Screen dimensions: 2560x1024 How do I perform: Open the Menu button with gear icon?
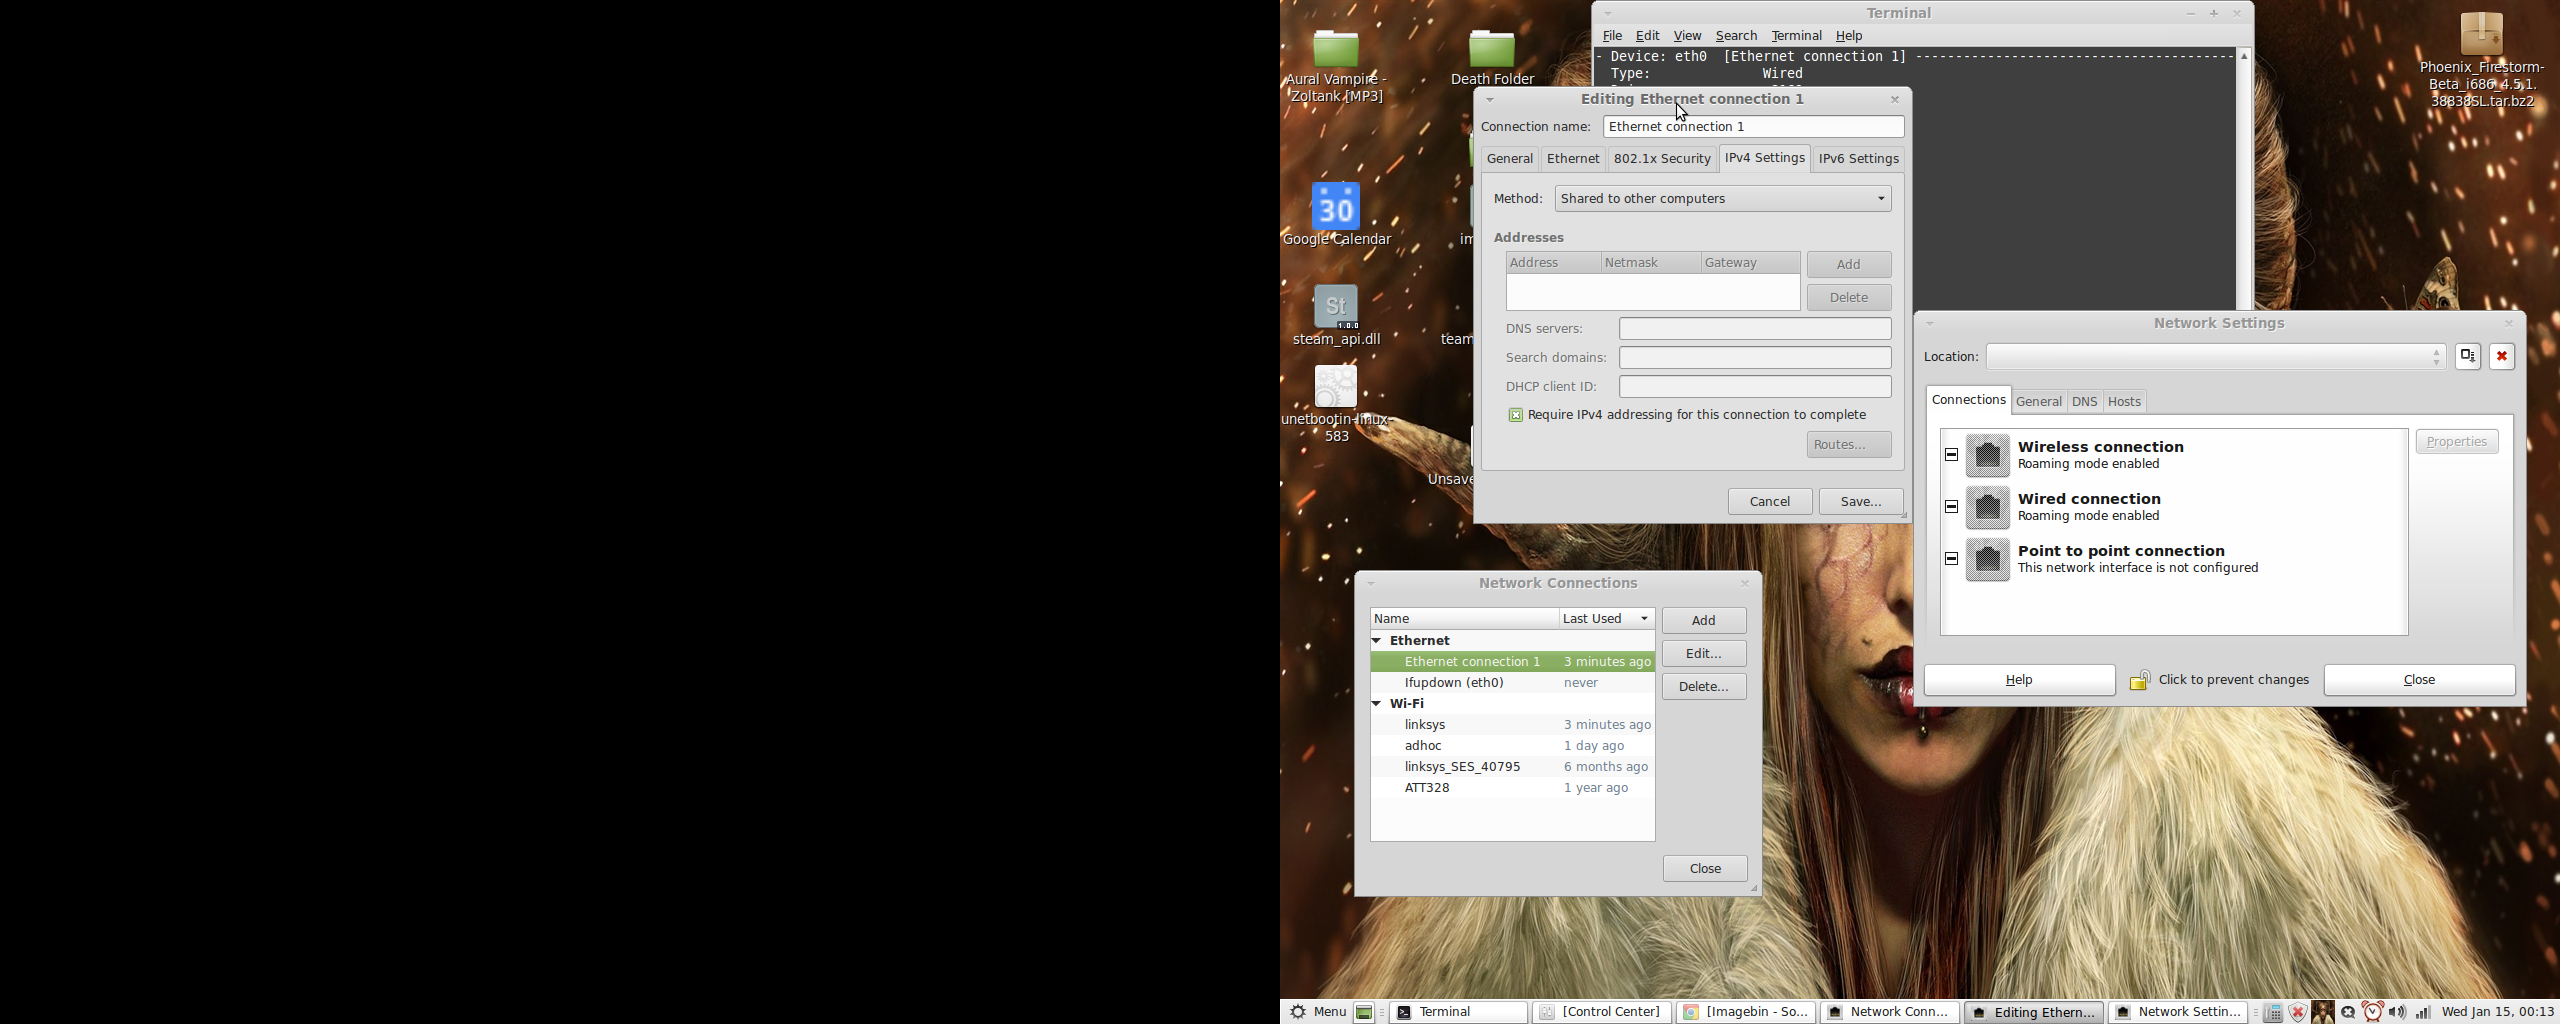point(1317,1012)
